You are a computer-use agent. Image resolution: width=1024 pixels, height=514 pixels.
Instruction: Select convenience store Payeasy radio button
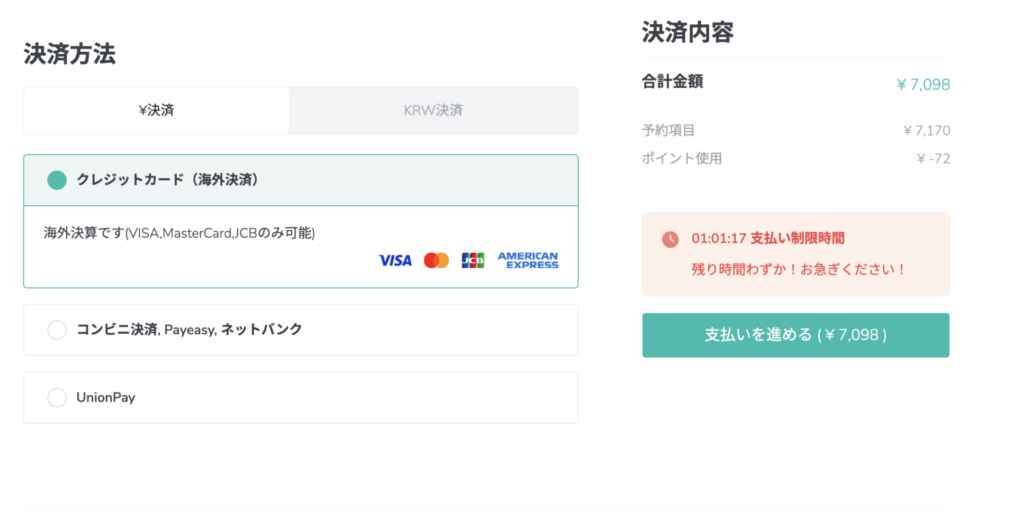click(x=57, y=329)
